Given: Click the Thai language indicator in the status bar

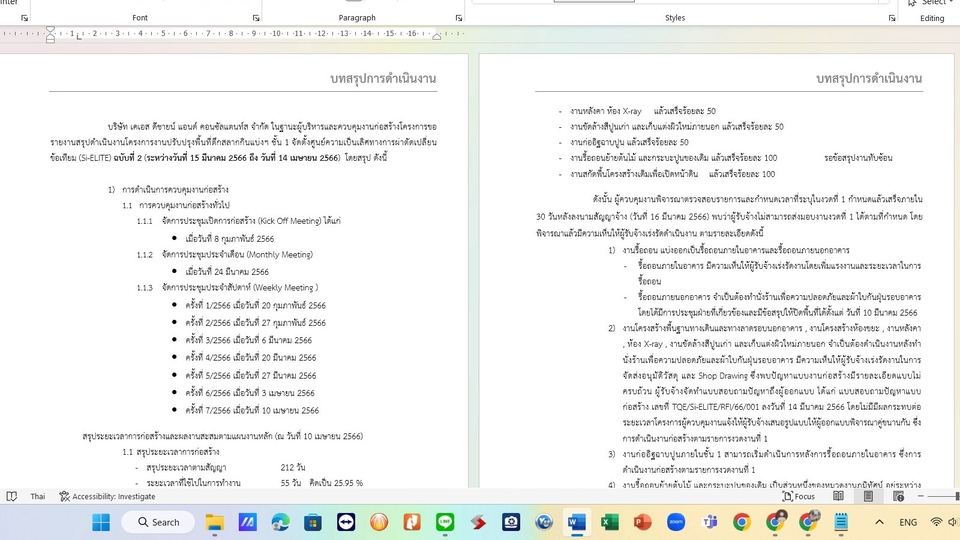Looking at the screenshot, I should [x=38, y=497].
